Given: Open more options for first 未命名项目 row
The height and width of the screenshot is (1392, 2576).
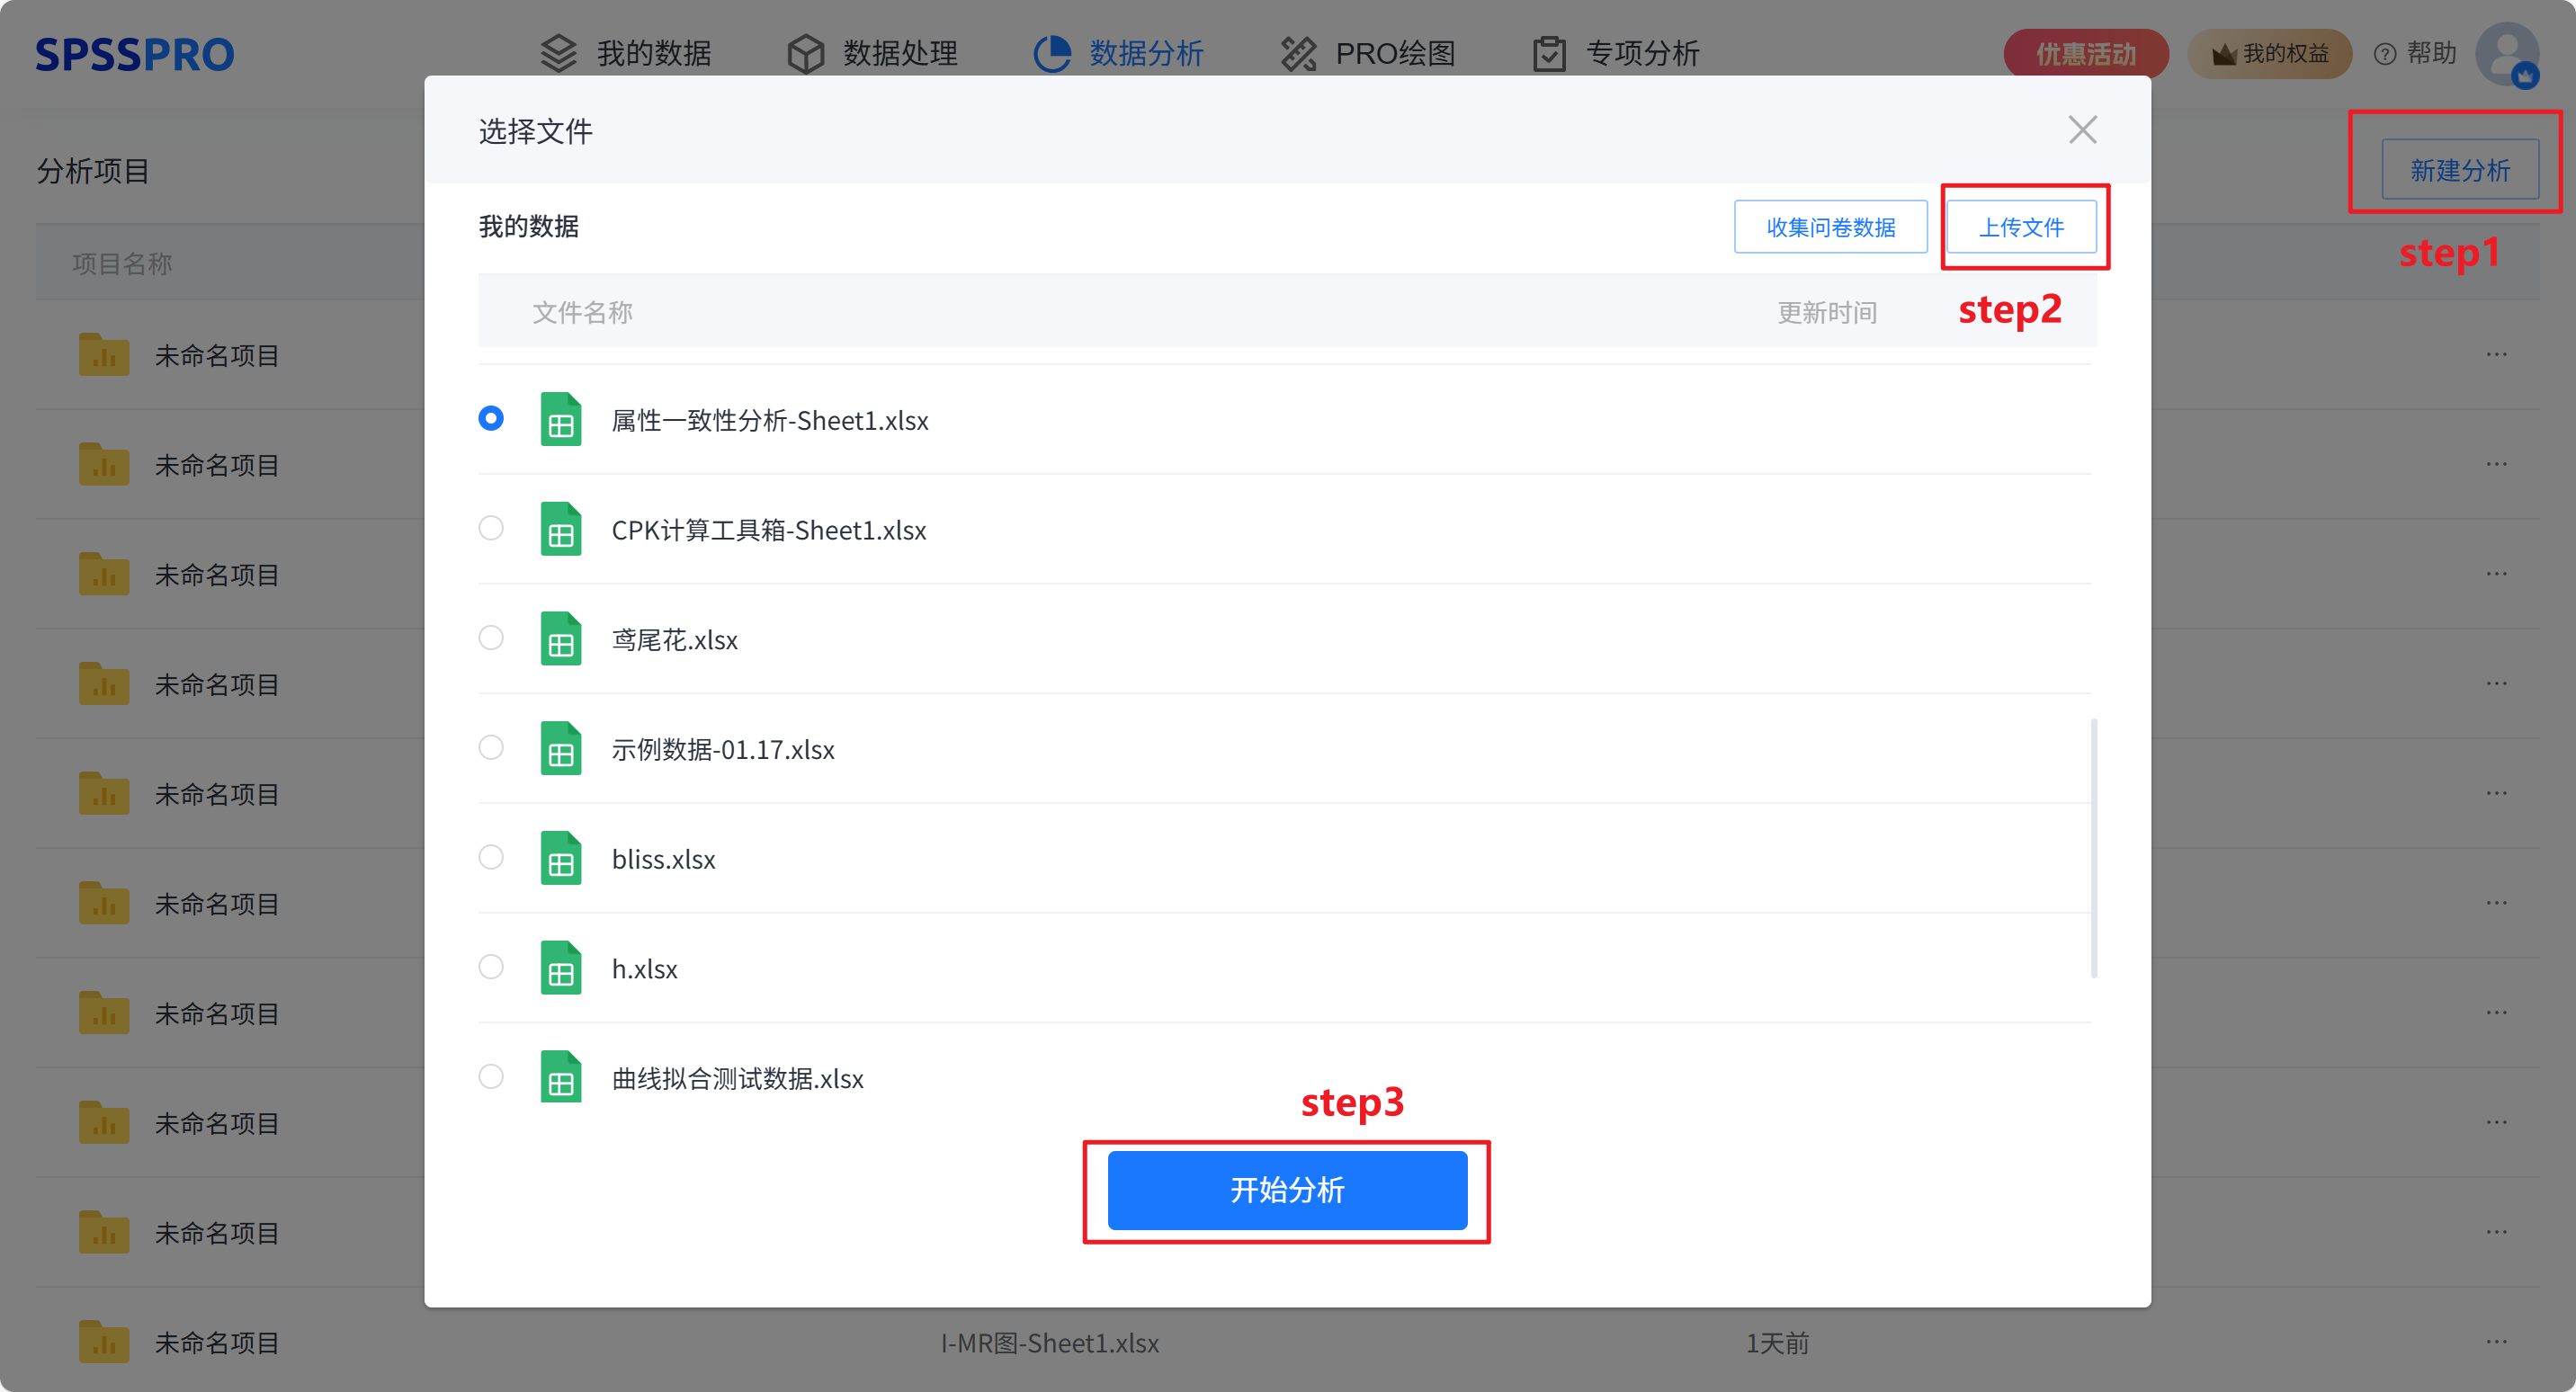Looking at the screenshot, I should [x=2497, y=354].
